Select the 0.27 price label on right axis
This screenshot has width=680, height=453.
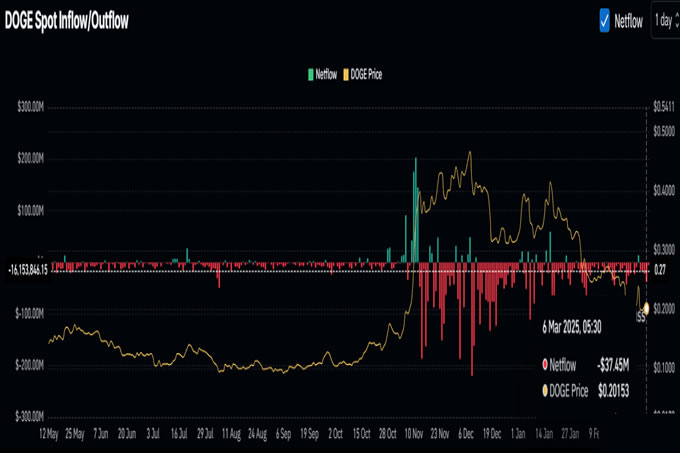point(659,269)
